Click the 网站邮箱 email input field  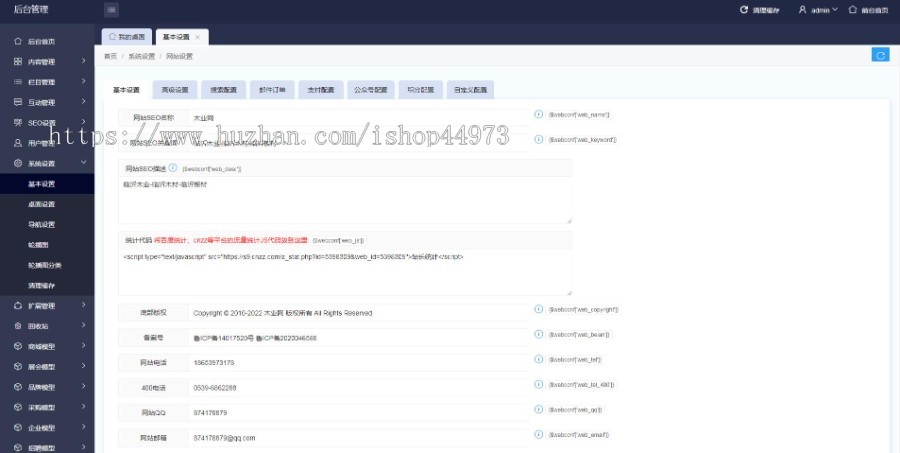358,438
